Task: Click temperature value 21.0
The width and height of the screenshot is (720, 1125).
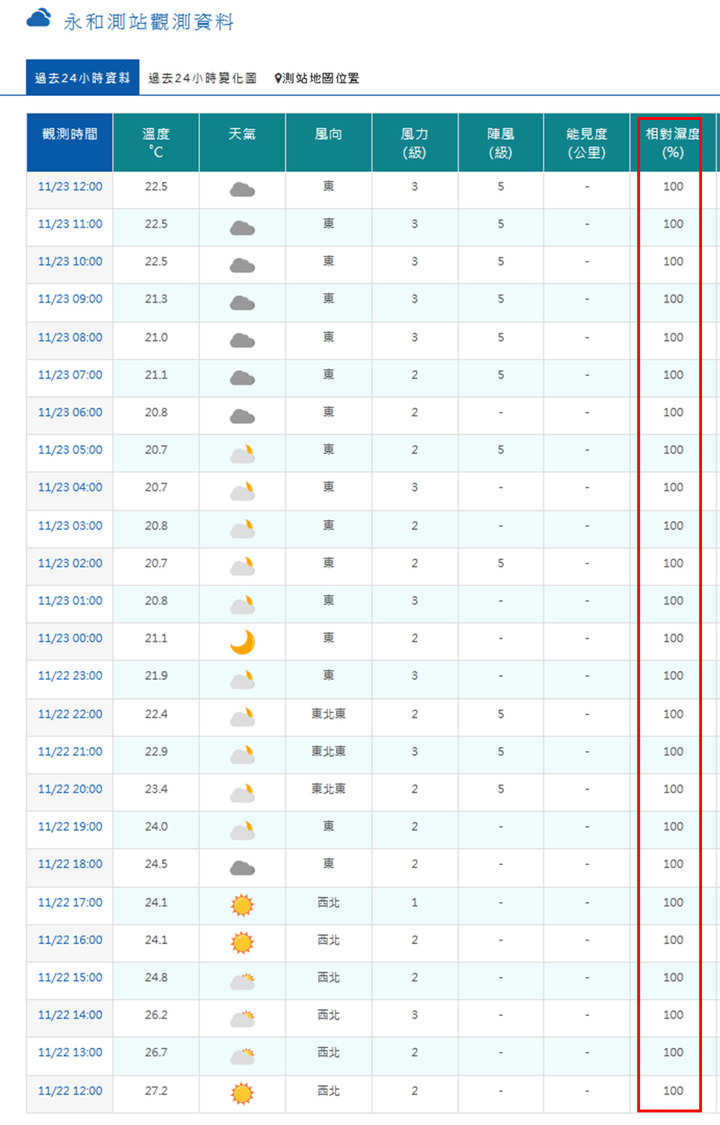Action: pos(156,337)
